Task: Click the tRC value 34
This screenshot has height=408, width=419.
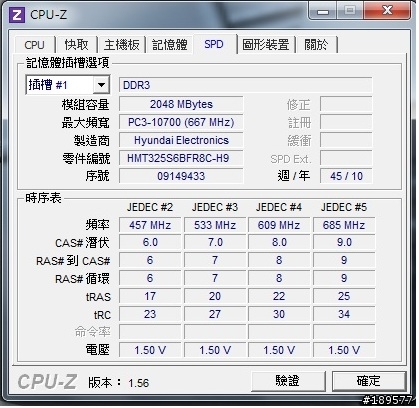Action: pyautogui.click(x=344, y=314)
